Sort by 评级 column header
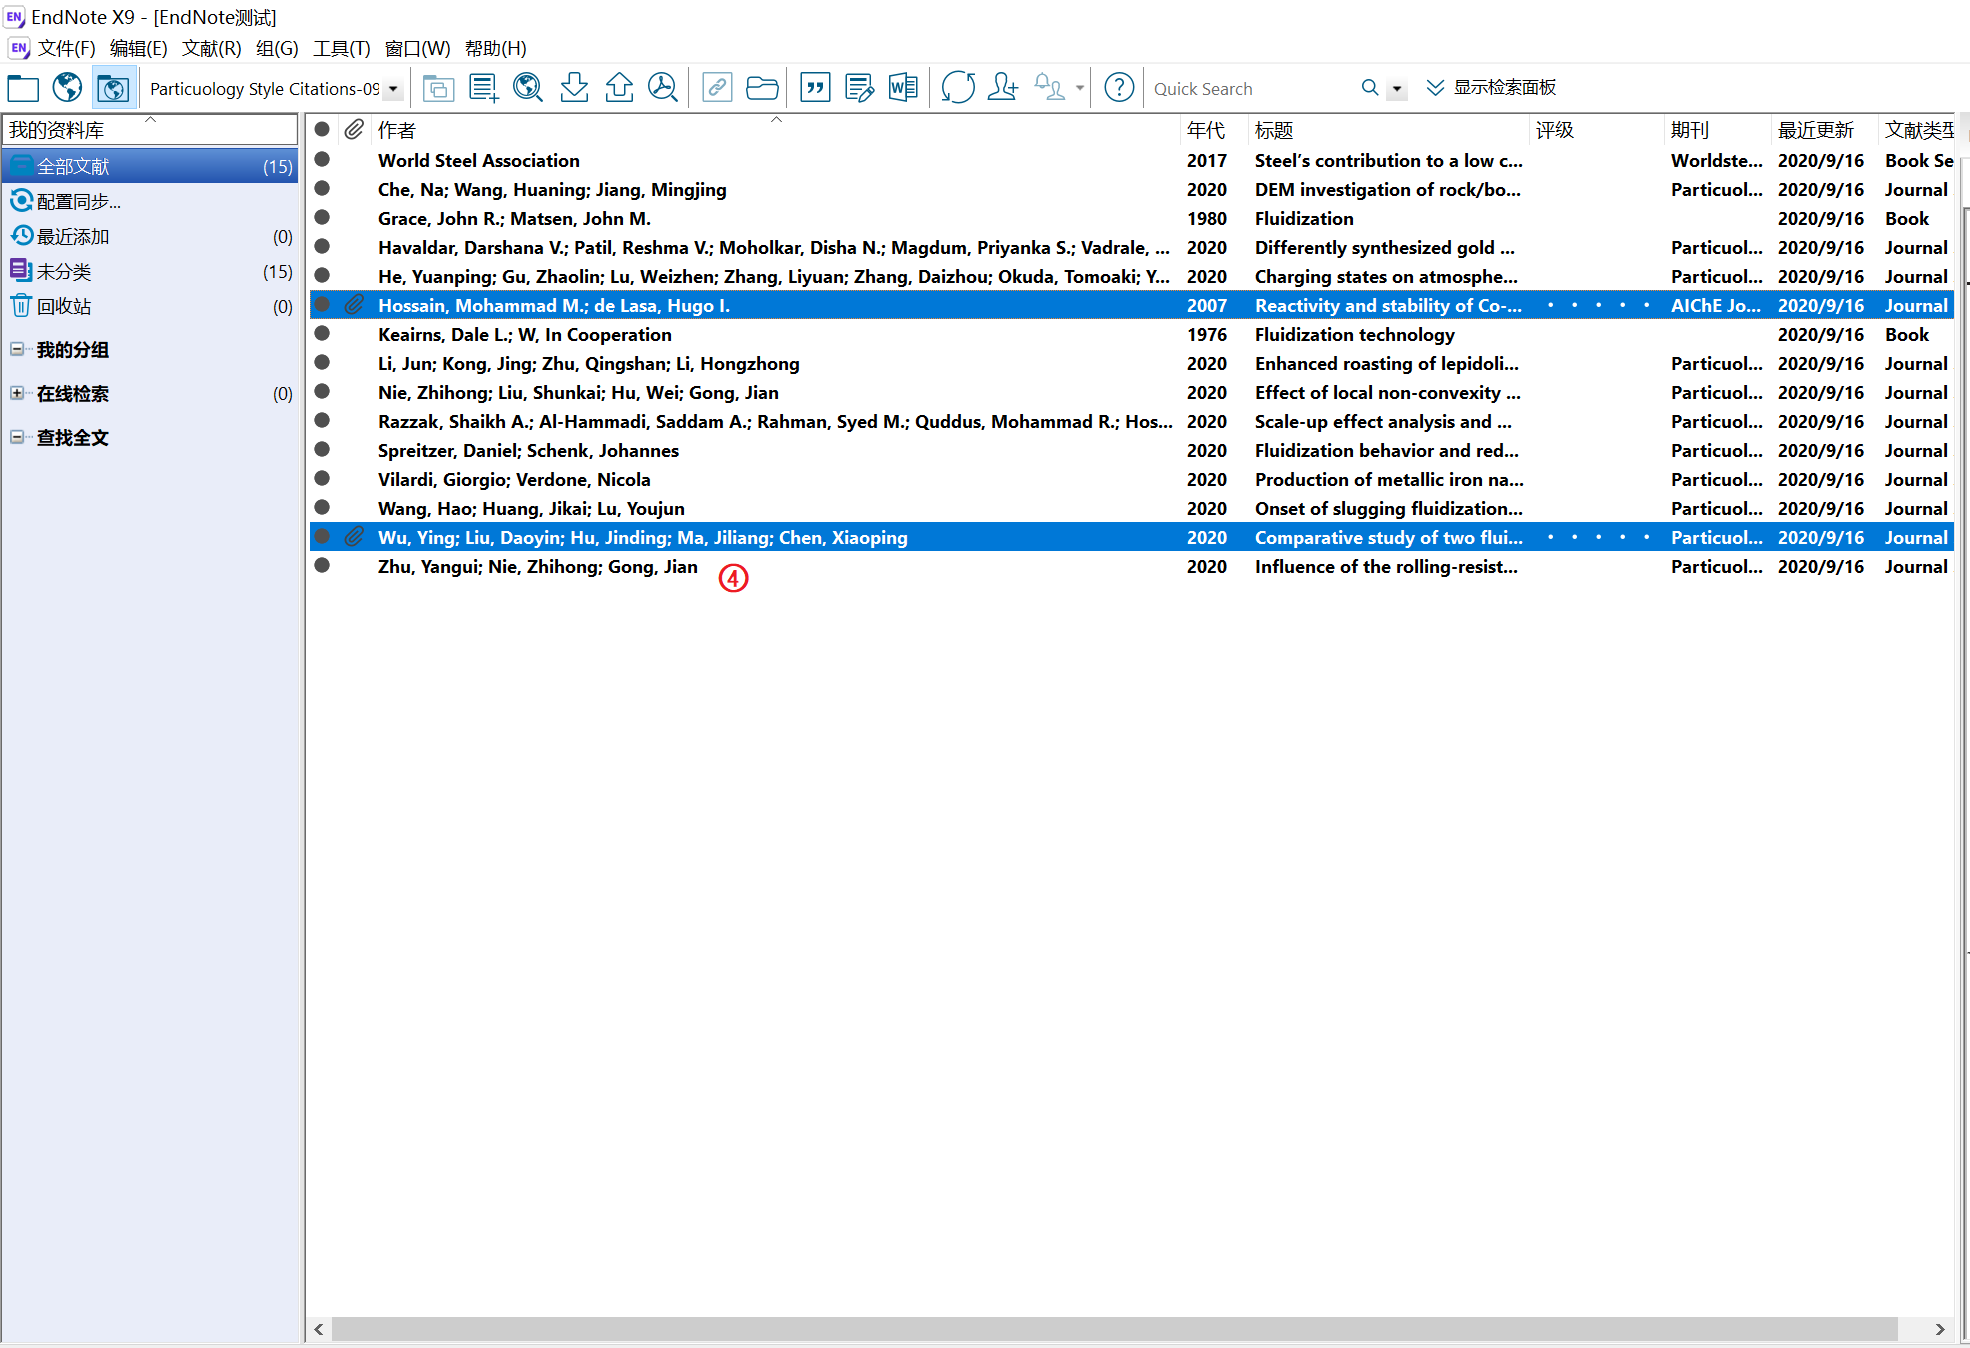This screenshot has height=1348, width=1970. click(1596, 130)
